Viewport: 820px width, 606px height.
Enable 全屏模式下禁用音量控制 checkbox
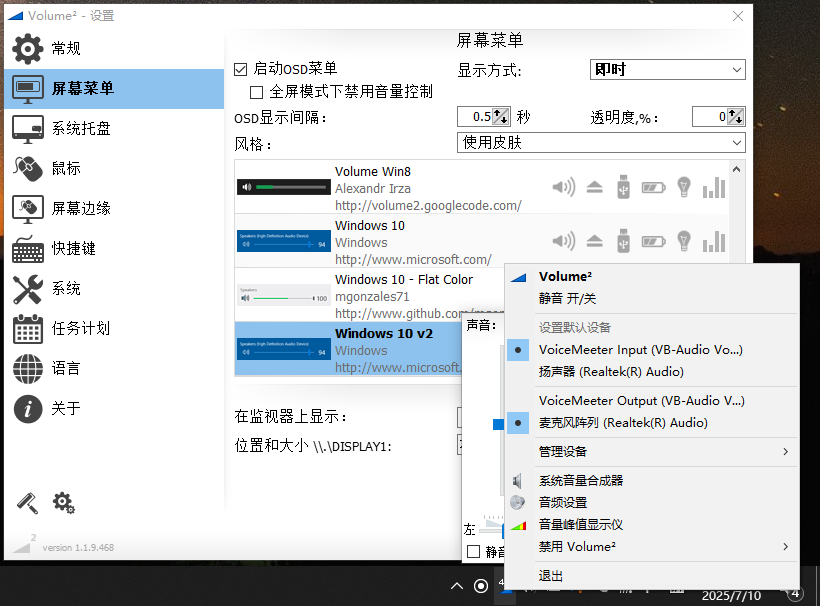click(x=256, y=91)
